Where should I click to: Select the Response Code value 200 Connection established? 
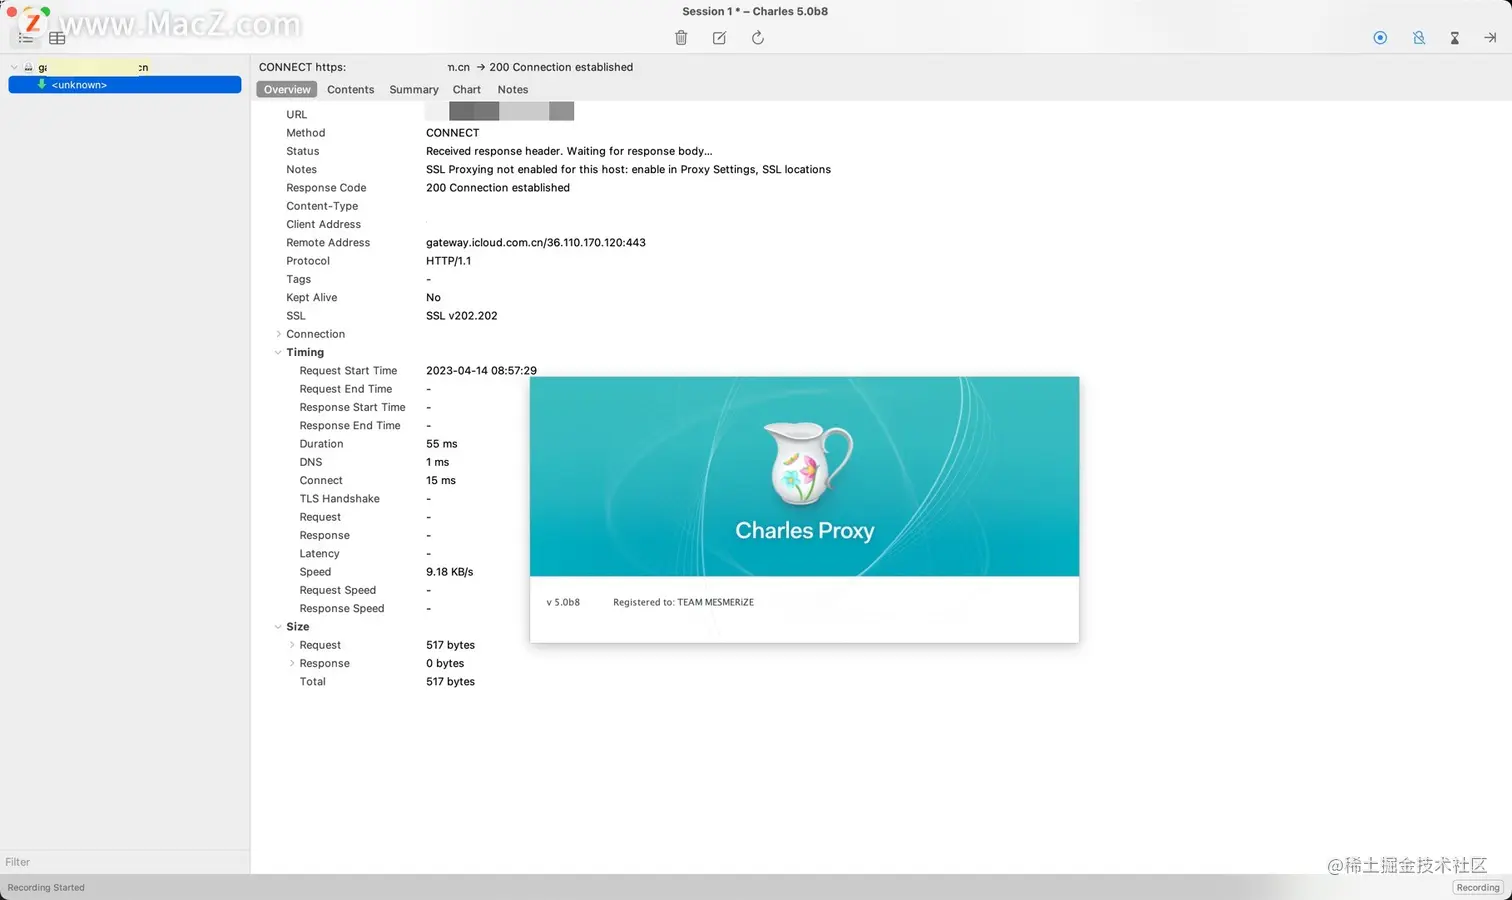point(498,188)
